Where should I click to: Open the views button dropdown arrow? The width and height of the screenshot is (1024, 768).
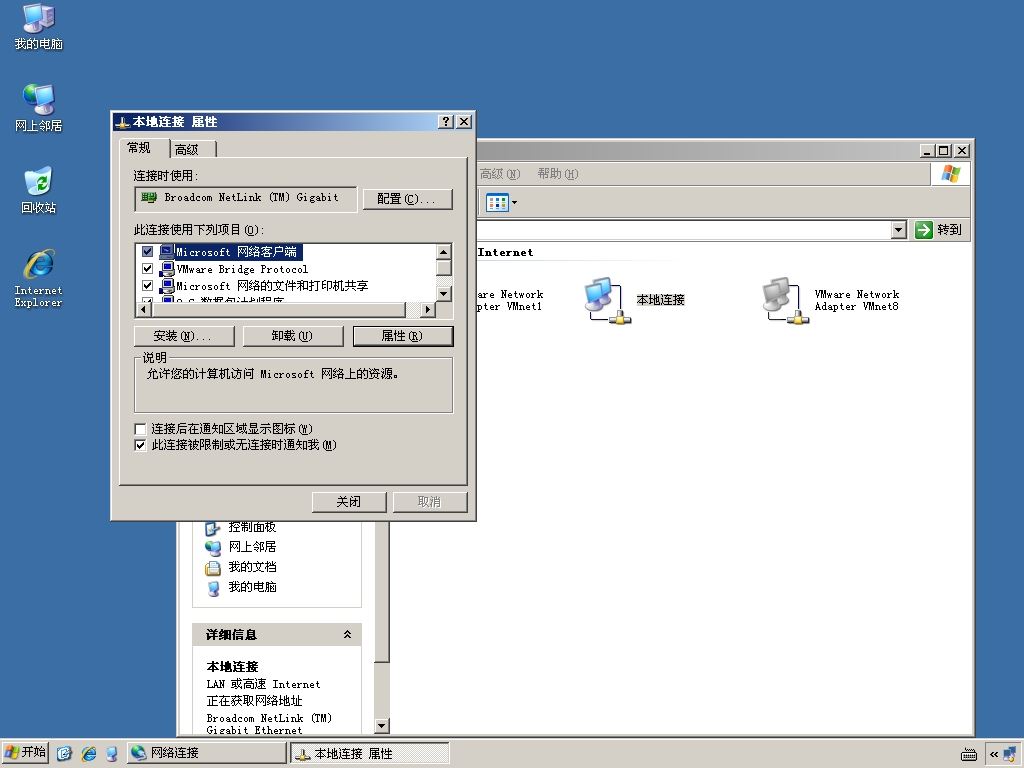(515, 202)
